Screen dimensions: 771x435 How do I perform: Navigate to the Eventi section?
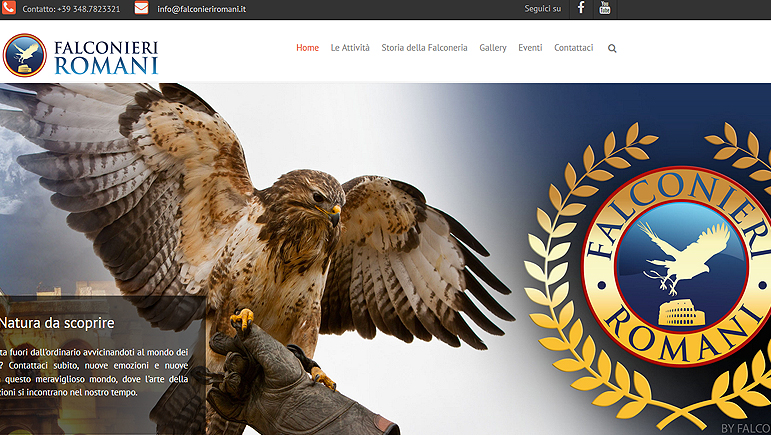pyautogui.click(x=530, y=48)
